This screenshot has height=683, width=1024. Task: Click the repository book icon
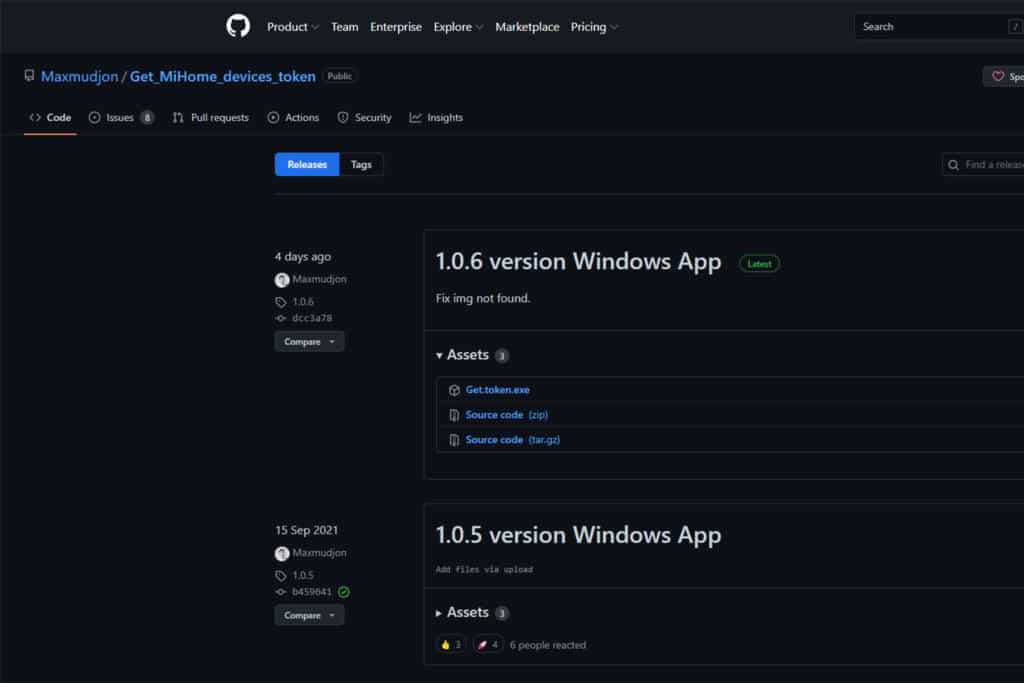point(29,76)
